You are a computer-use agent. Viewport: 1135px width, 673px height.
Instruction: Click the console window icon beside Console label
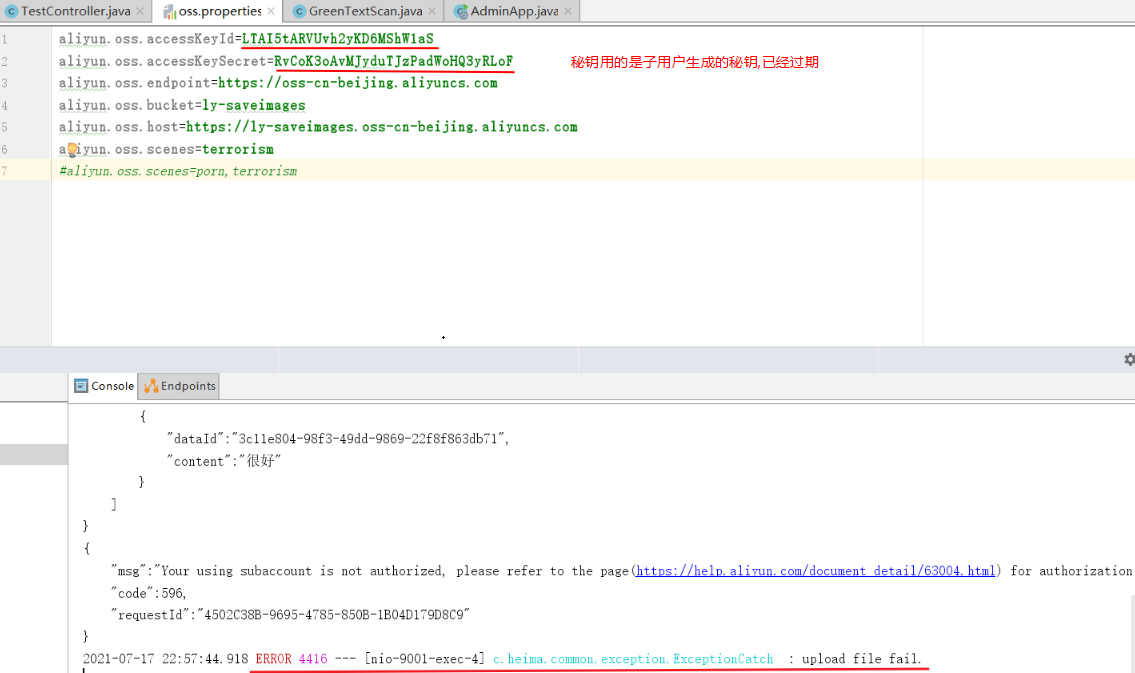click(82, 386)
